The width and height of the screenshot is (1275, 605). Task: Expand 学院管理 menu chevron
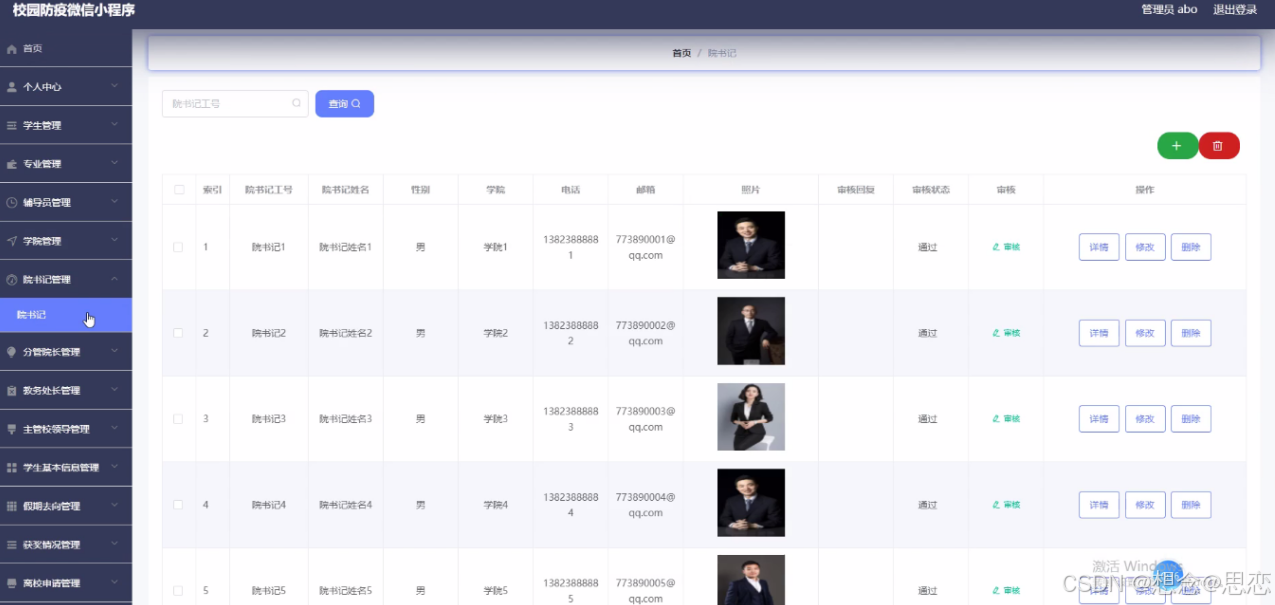click(x=114, y=241)
